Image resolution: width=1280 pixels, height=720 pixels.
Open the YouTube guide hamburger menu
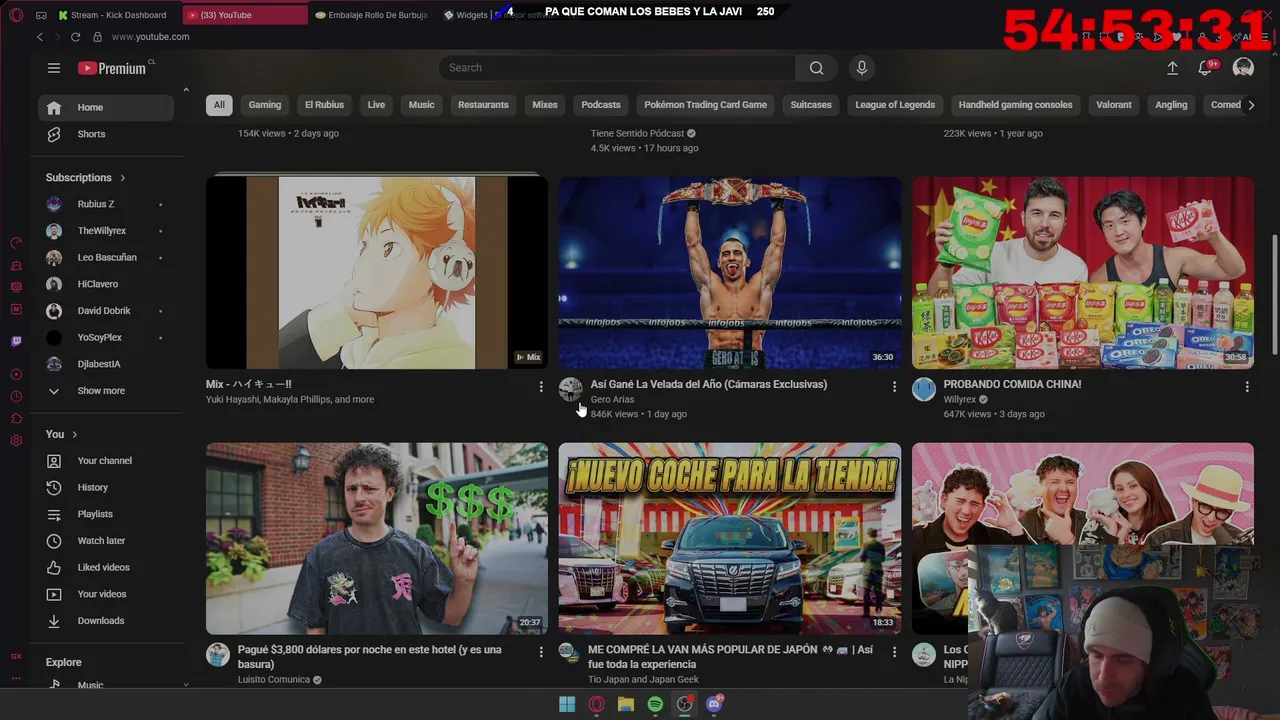(54, 68)
